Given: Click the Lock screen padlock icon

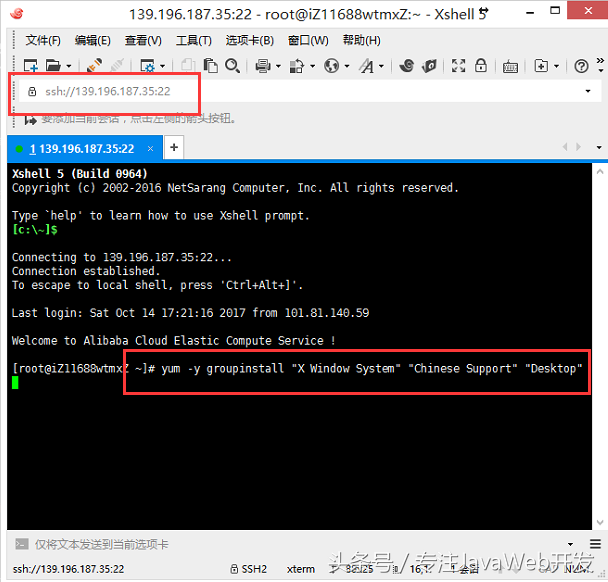Looking at the screenshot, I should [x=481, y=66].
